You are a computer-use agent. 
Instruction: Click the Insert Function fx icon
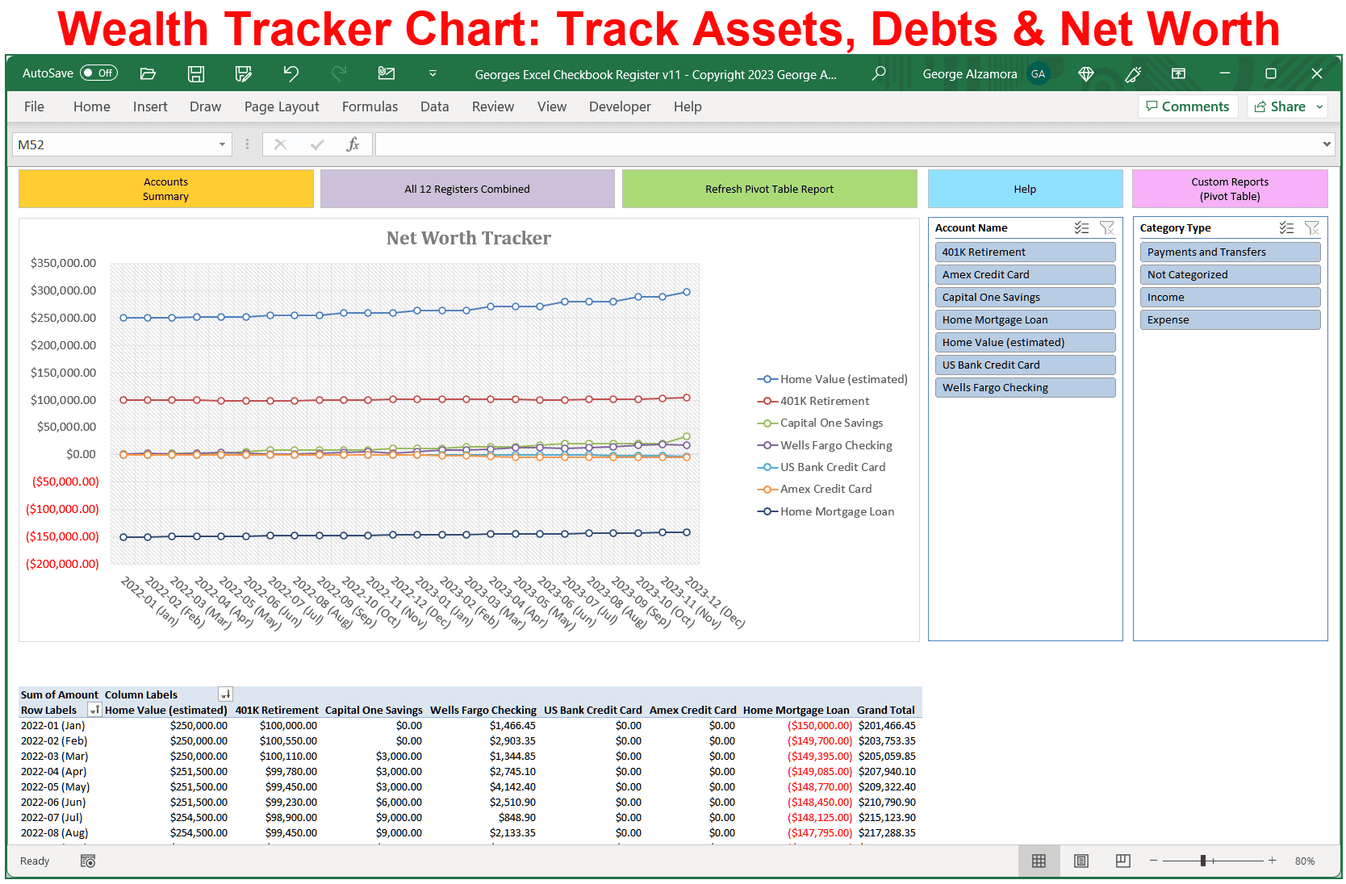(x=353, y=143)
